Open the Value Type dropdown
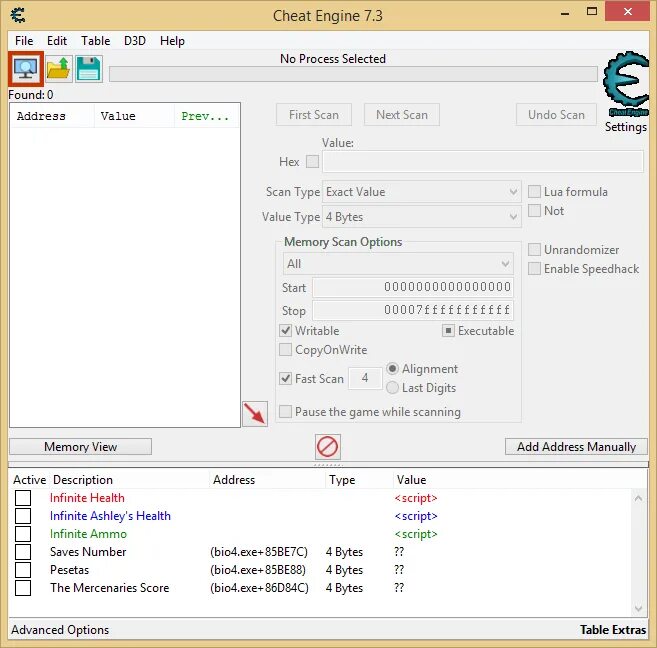 click(422, 217)
